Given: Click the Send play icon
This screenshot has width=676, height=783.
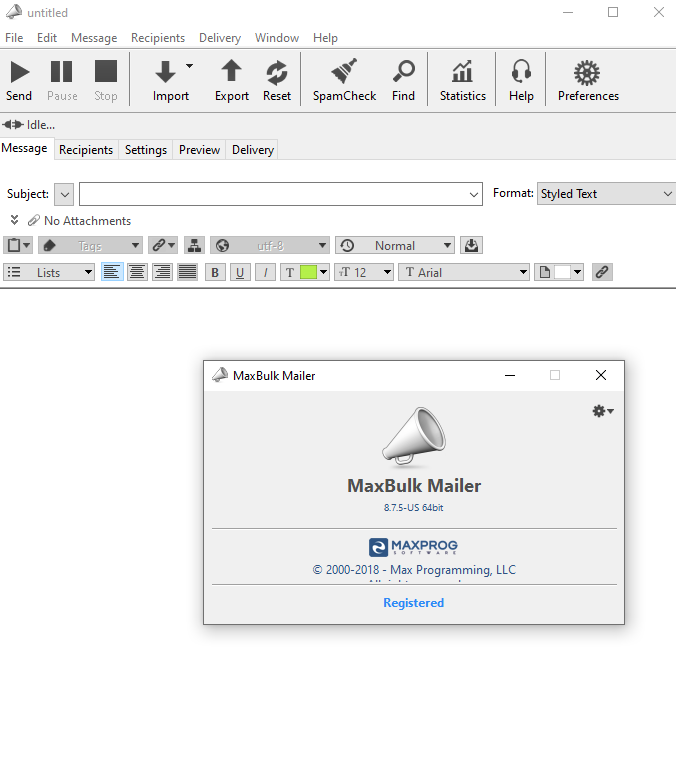Looking at the screenshot, I should [19, 72].
